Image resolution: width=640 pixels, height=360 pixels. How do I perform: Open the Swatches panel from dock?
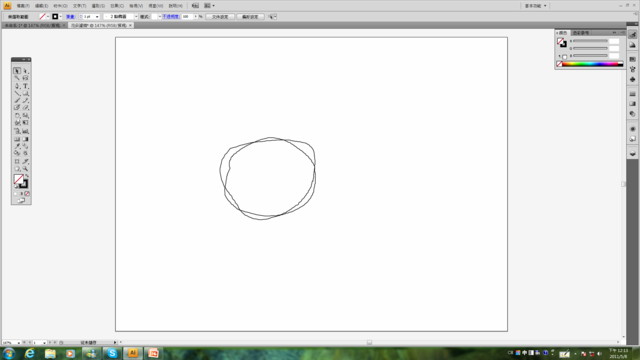click(632, 60)
